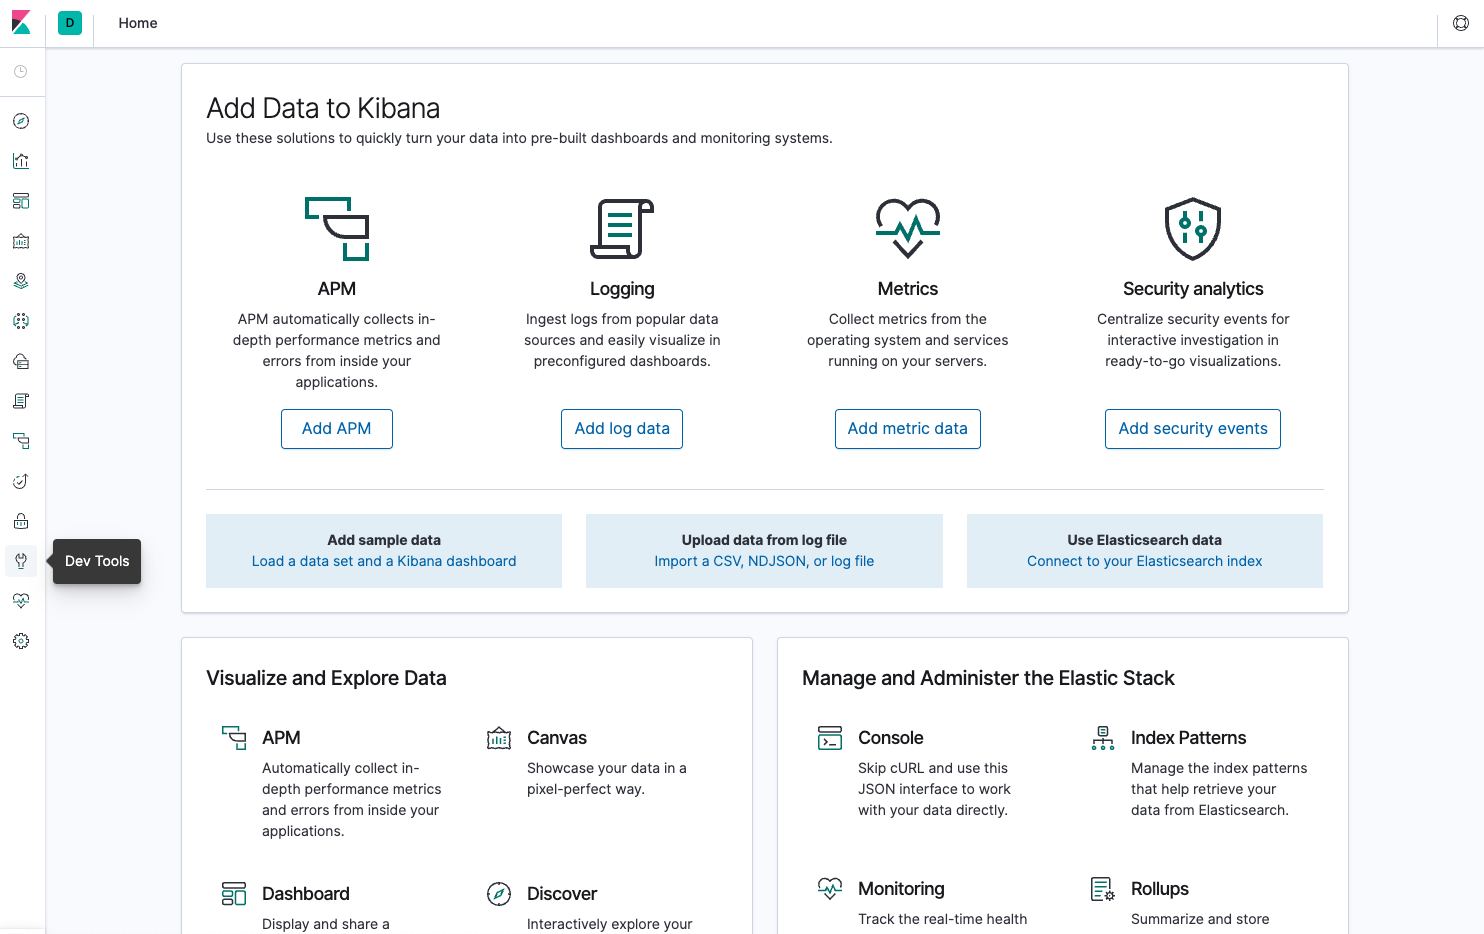Click the Add metric data button
Viewport: 1484px width, 934px height.
point(908,429)
